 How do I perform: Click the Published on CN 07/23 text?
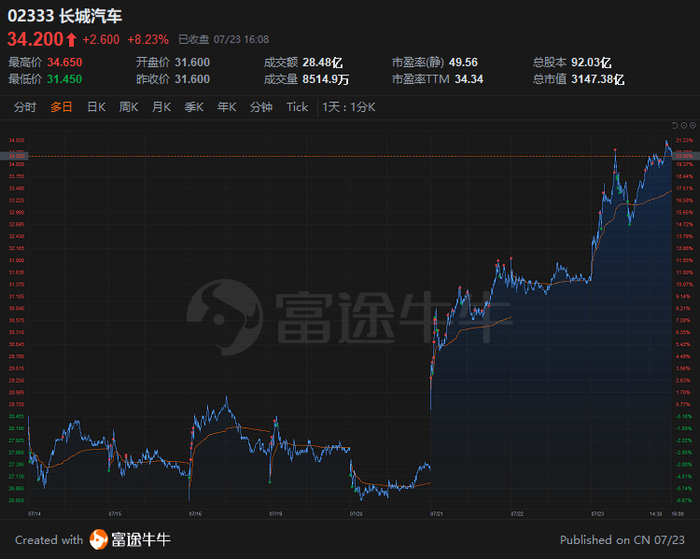622,540
